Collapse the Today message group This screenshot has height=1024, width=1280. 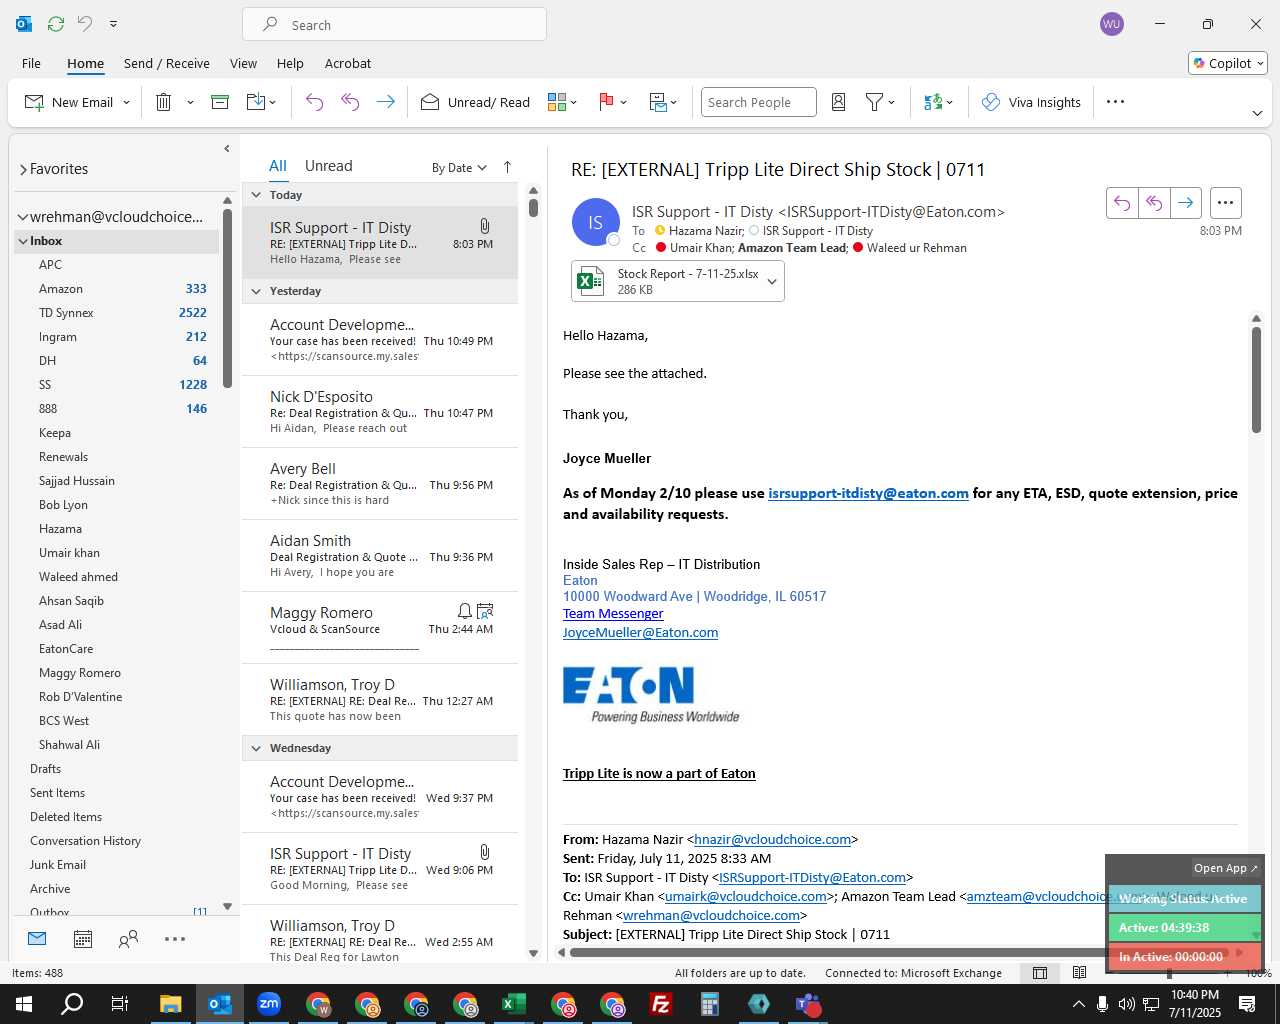[x=256, y=195]
